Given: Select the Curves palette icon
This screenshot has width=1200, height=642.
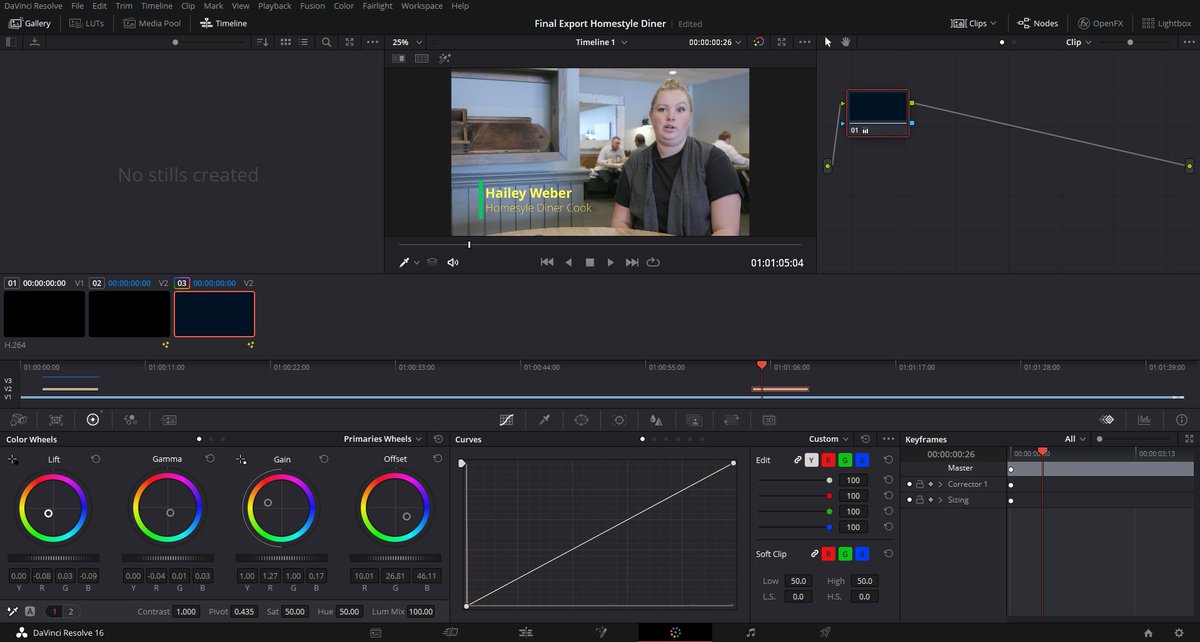Looking at the screenshot, I should tap(508, 419).
